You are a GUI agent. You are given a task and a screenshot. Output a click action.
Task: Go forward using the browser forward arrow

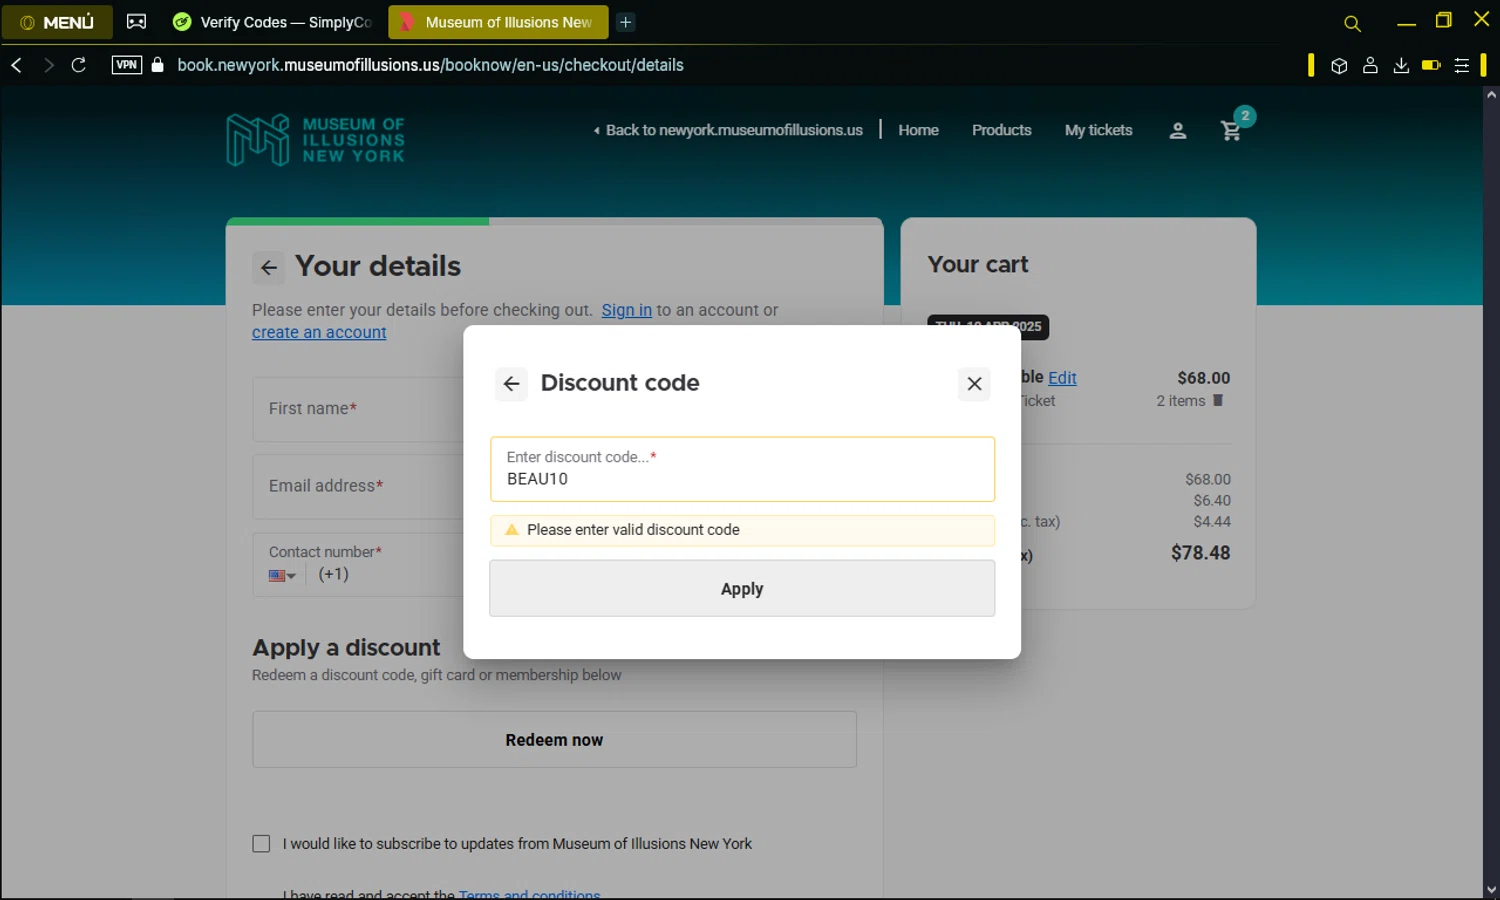[x=48, y=65]
